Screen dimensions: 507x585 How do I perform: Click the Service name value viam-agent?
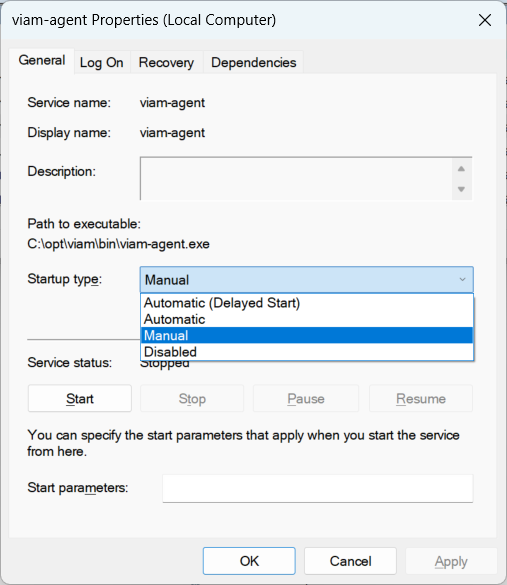tap(172, 103)
